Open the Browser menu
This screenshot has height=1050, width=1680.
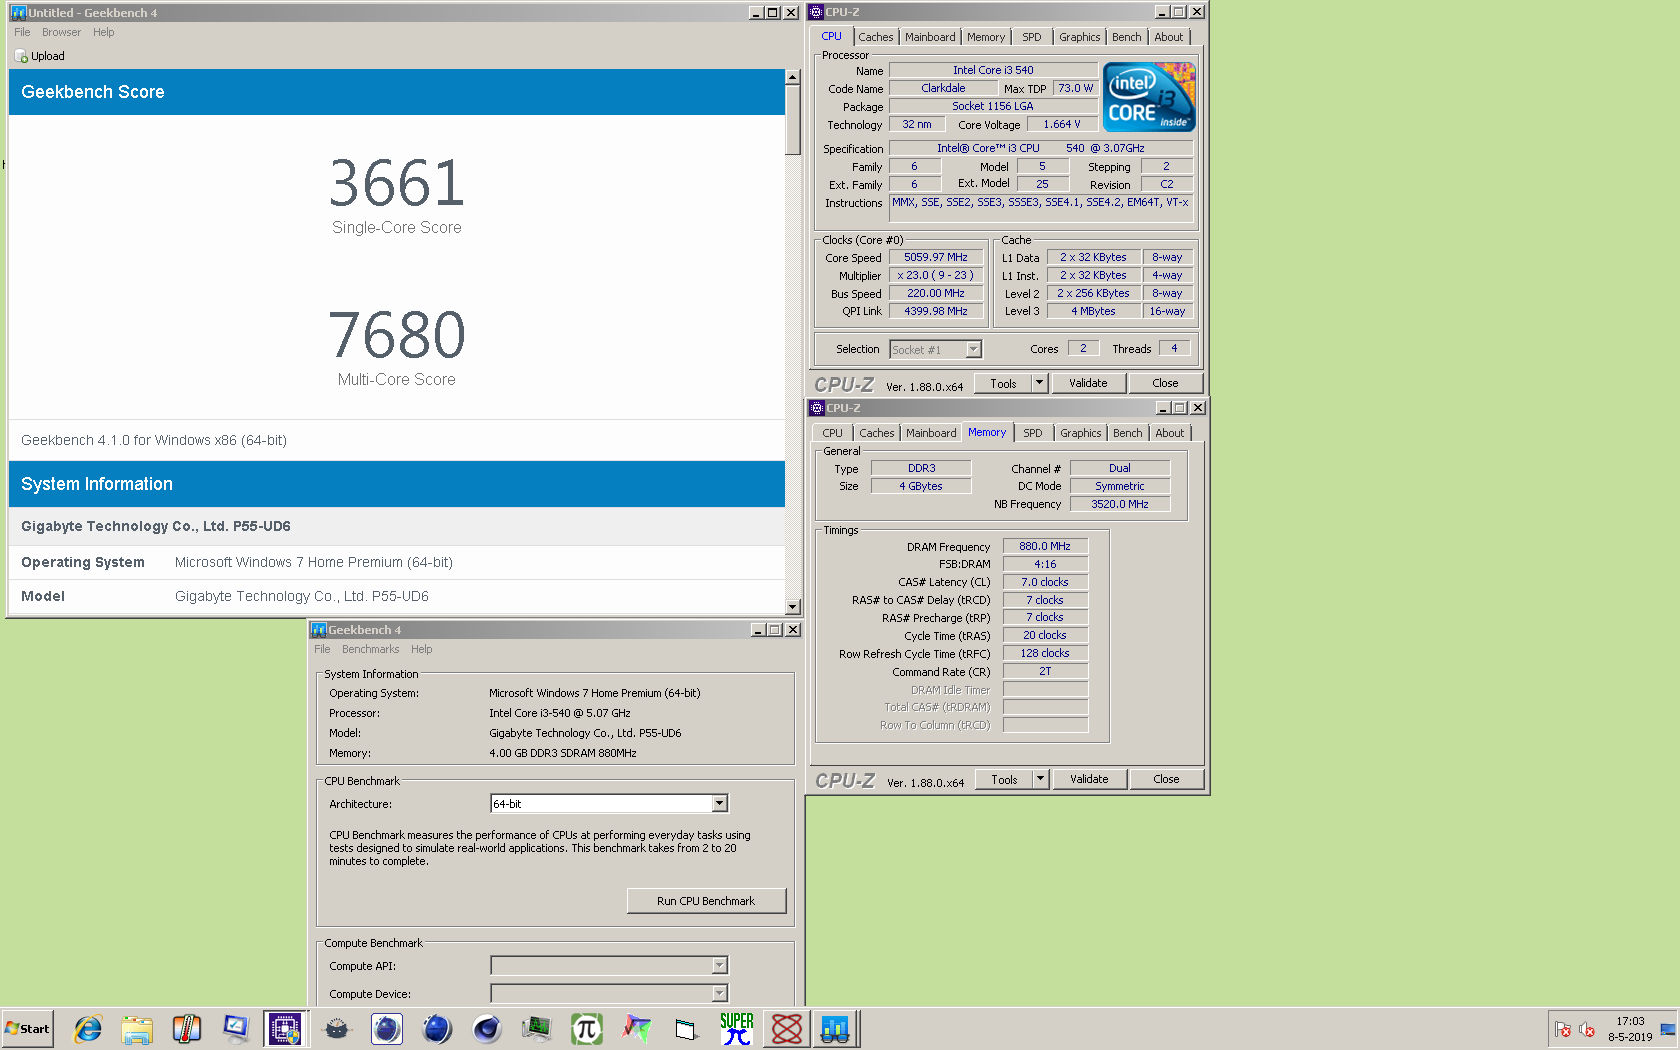point(61,32)
